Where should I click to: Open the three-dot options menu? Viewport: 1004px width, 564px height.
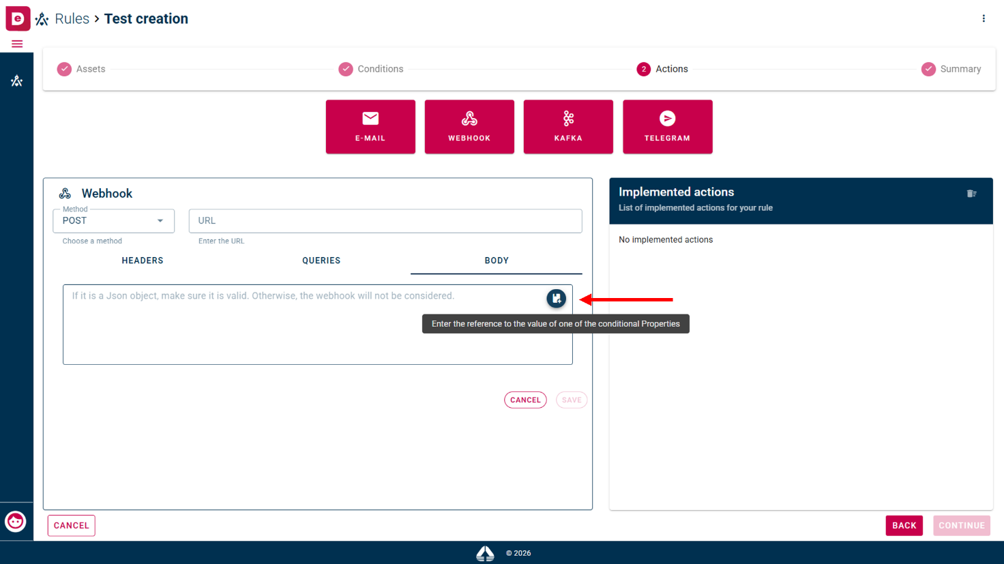point(984,19)
